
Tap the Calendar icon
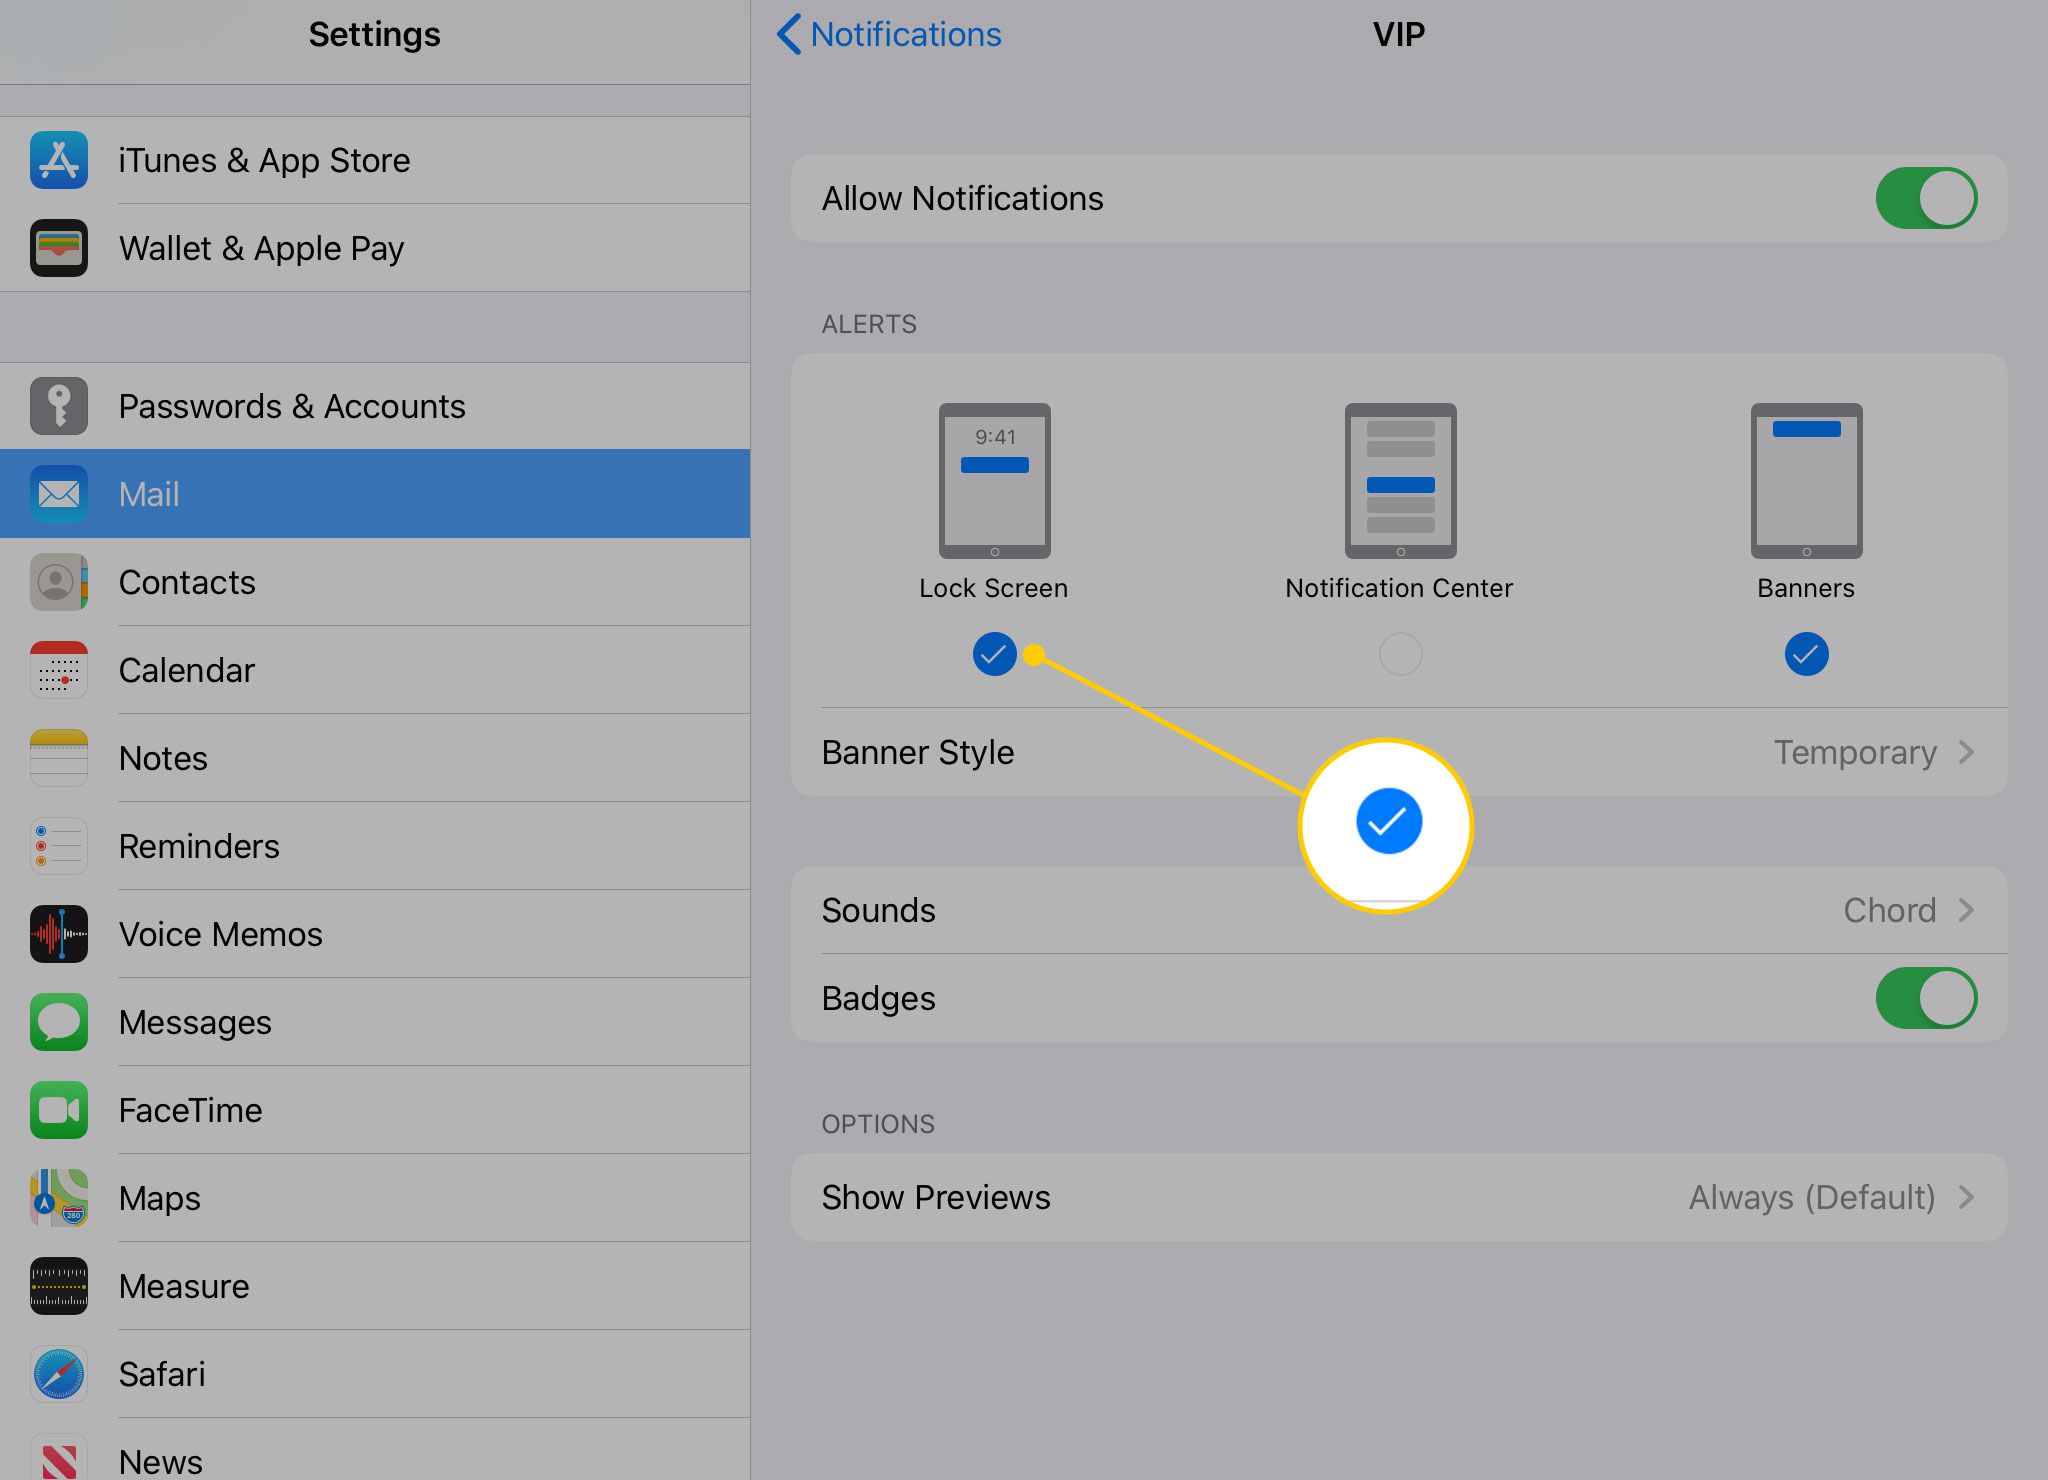[x=59, y=670]
